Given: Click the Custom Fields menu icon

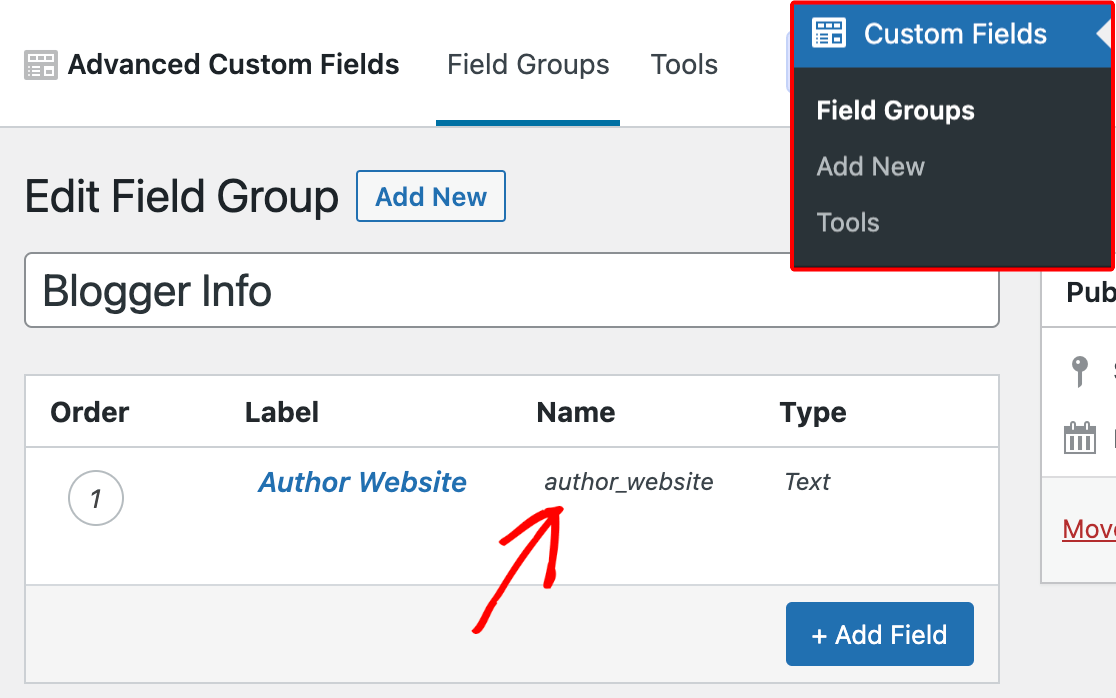Looking at the screenshot, I should point(829,33).
